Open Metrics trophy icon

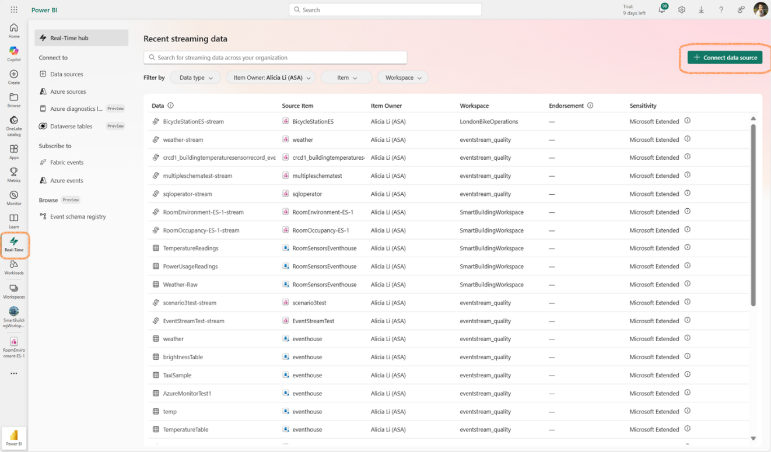click(x=14, y=175)
